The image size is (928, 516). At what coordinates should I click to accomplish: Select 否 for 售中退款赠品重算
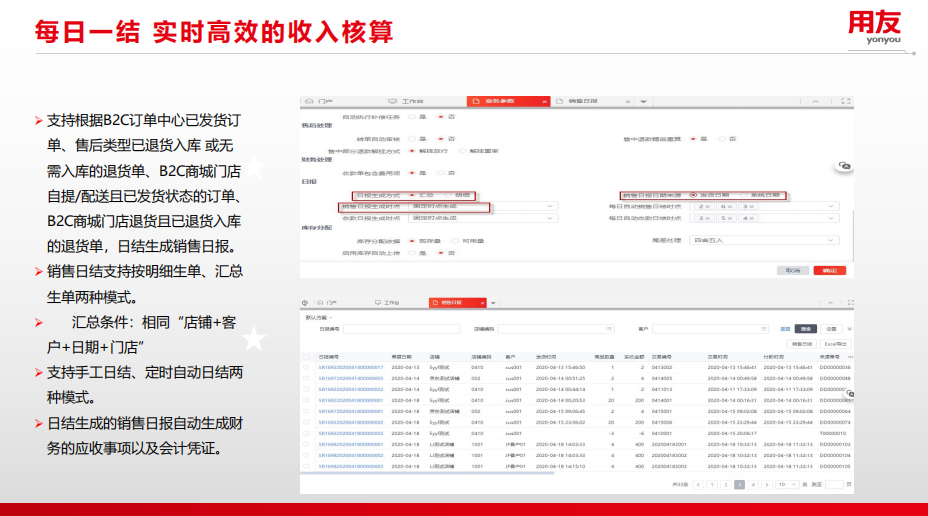click(722, 139)
